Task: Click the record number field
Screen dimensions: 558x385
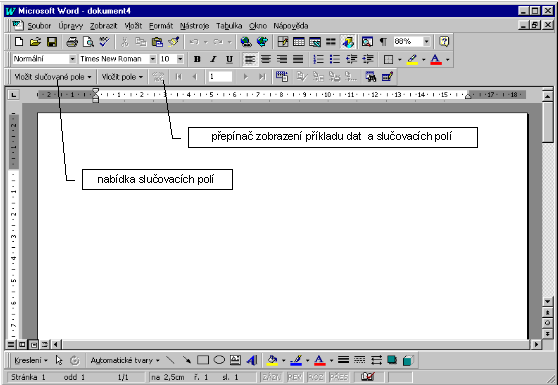Action: (x=220, y=77)
